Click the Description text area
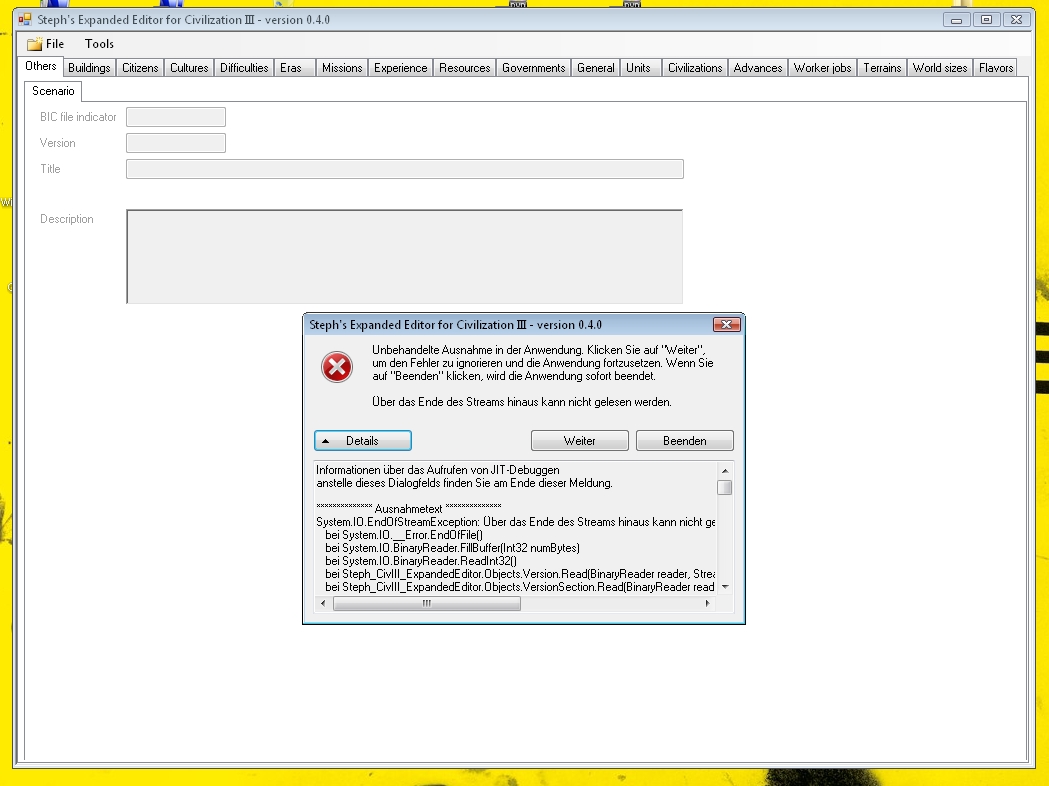Viewport: 1049px width, 786px height. tap(405, 257)
